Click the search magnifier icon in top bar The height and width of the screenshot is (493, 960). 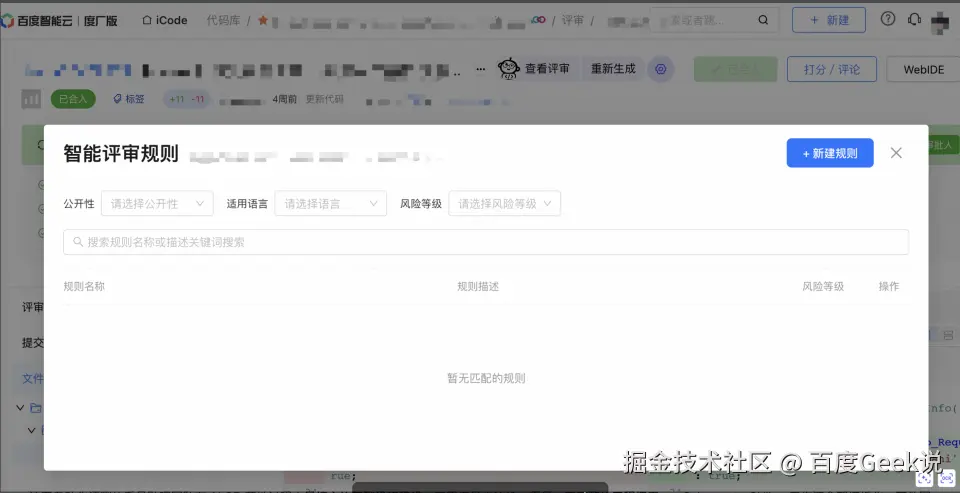click(763, 20)
